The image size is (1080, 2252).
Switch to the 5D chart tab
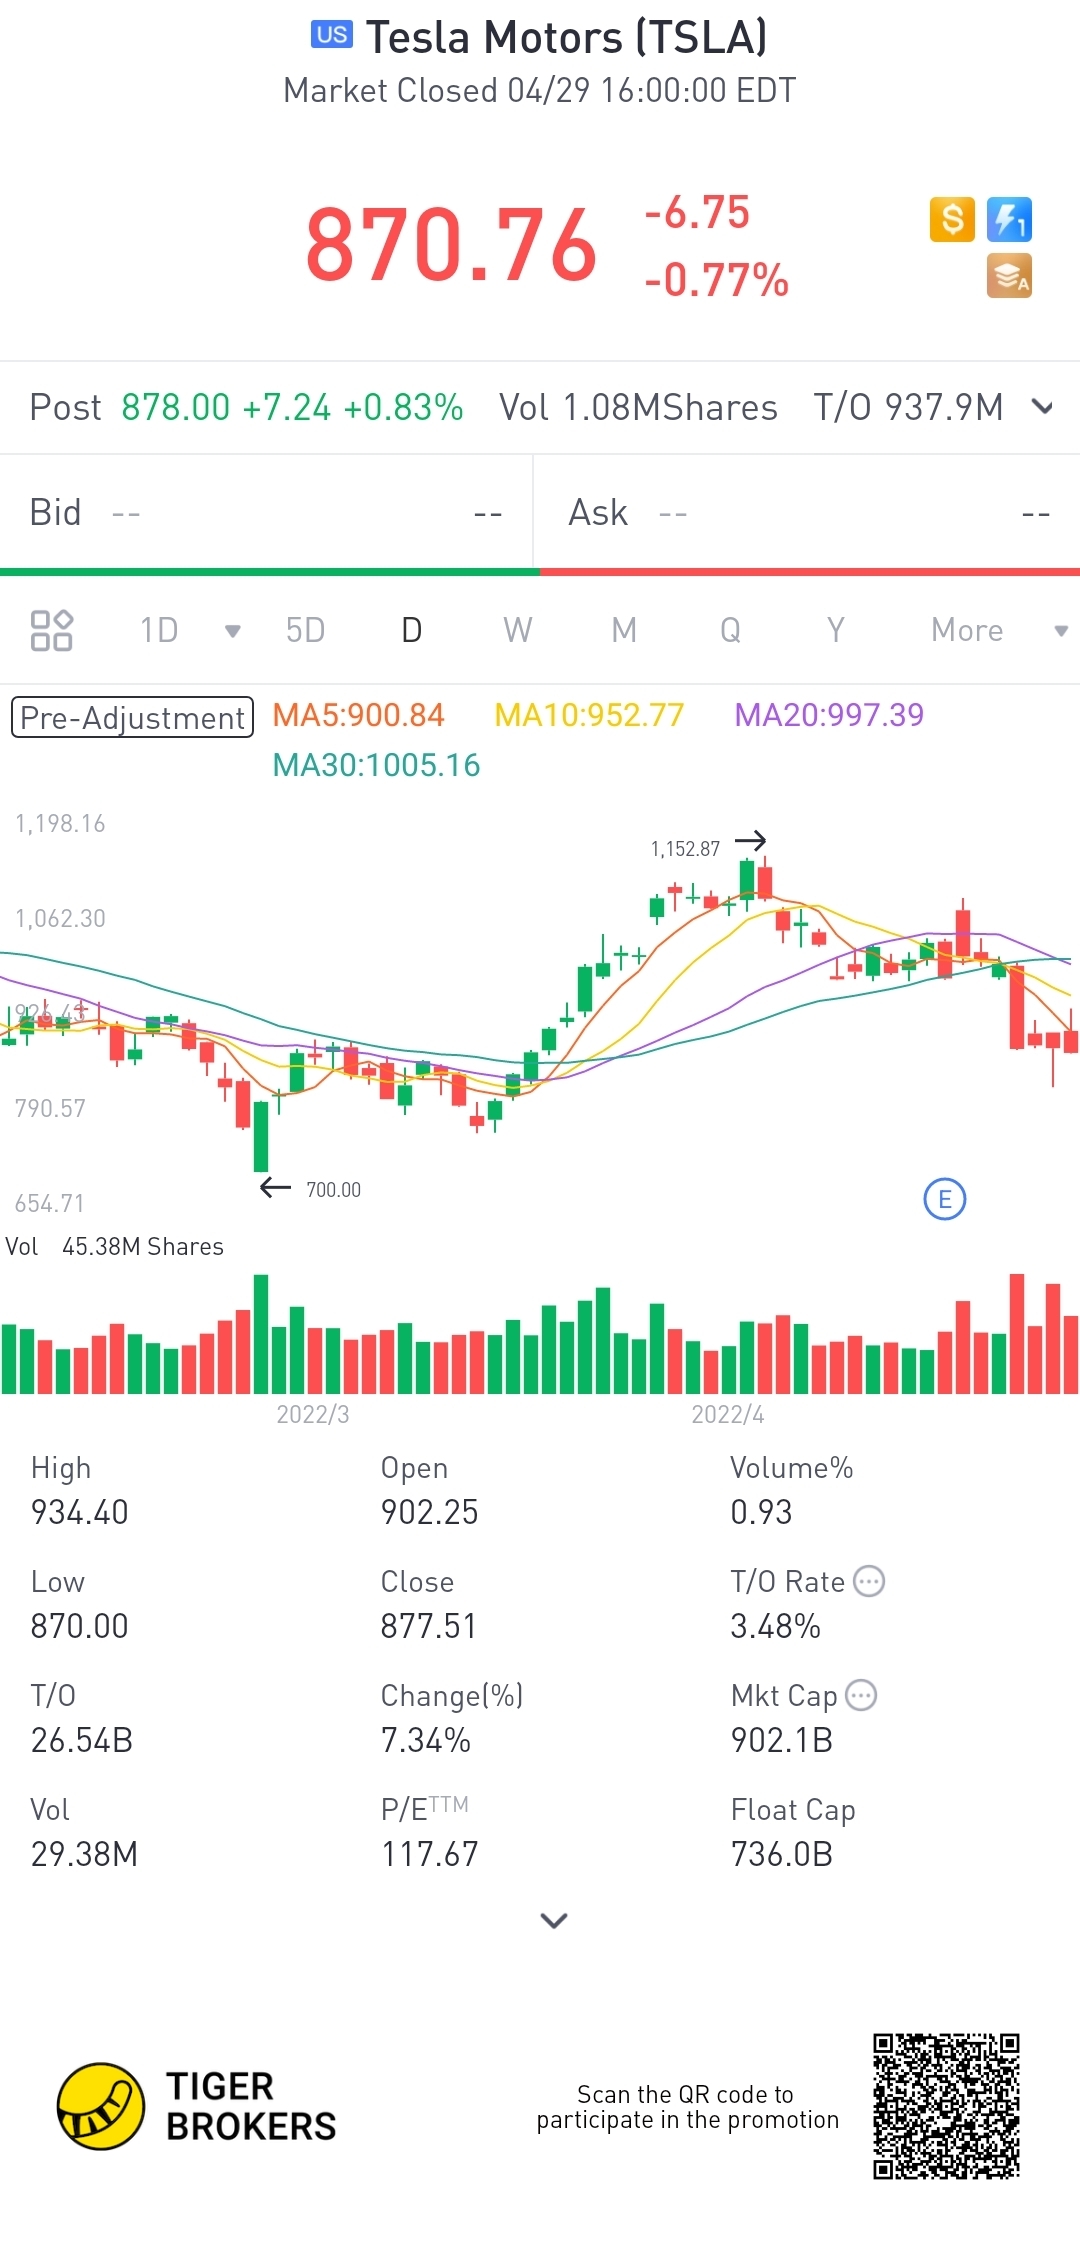305,630
